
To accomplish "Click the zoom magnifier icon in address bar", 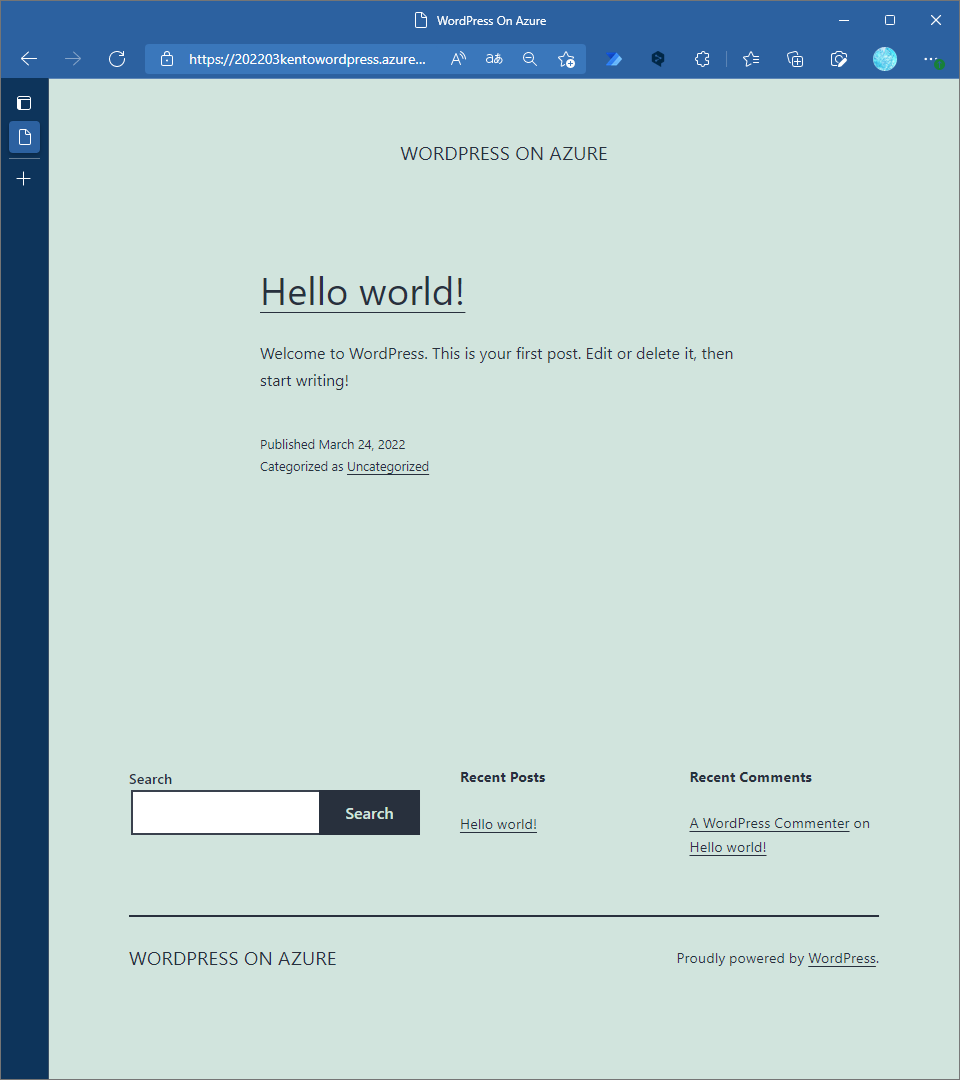I will 529,59.
